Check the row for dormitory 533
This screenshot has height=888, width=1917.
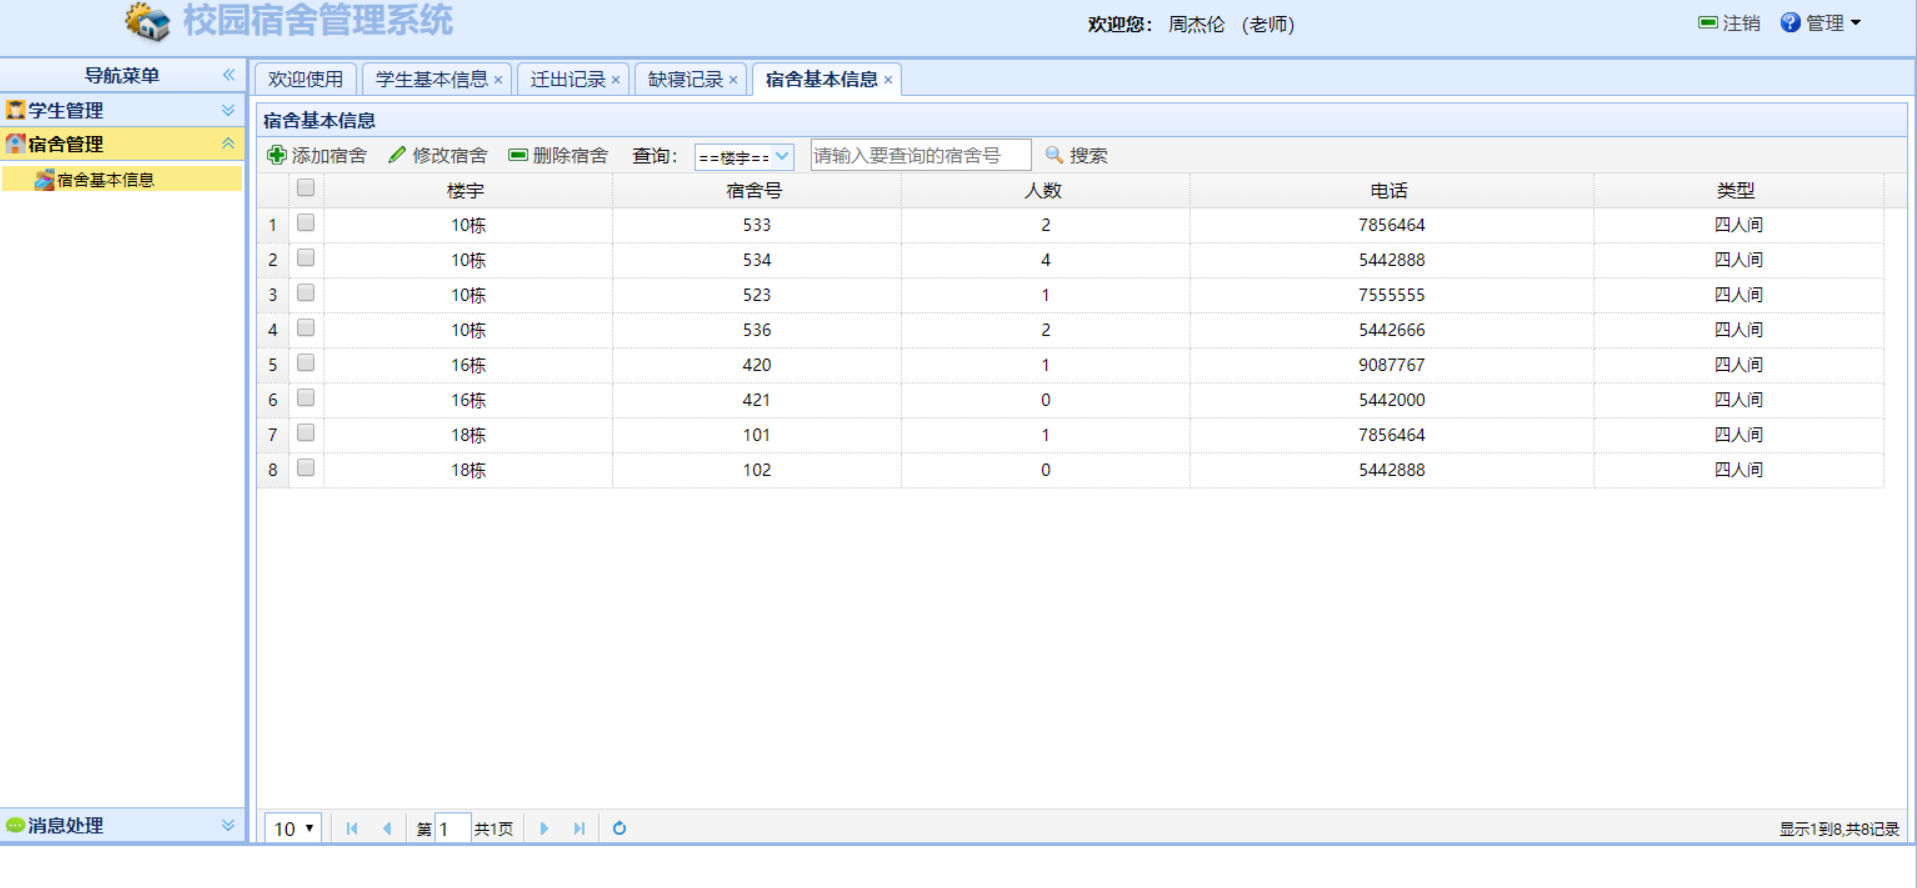[x=306, y=223]
